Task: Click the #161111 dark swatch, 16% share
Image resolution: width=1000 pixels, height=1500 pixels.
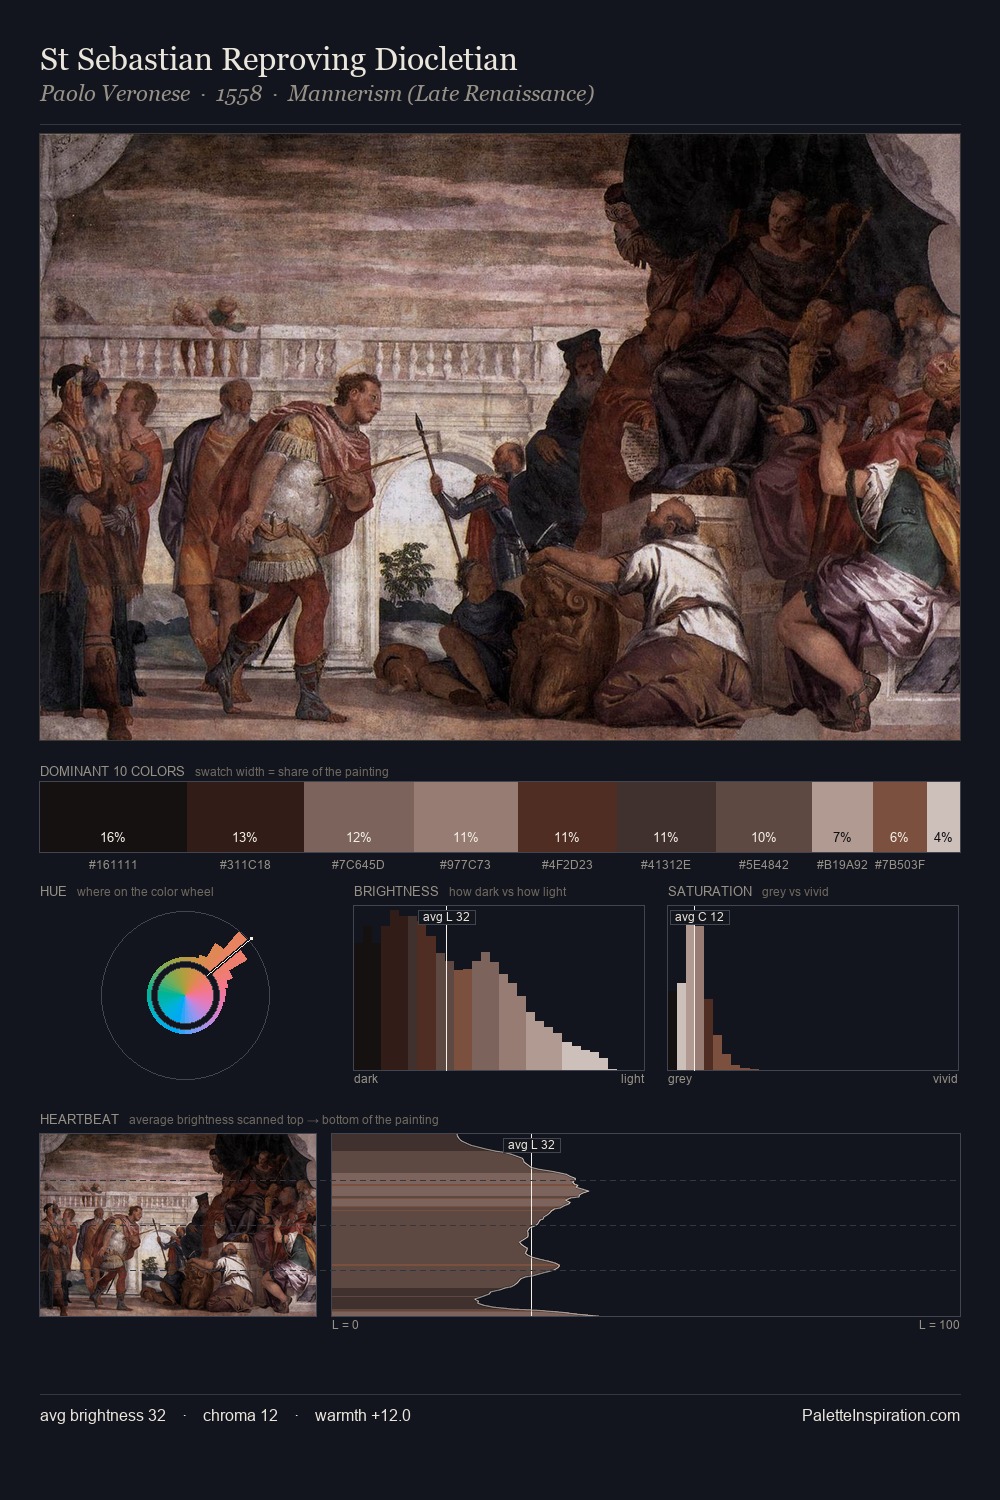Action: (113, 817)
